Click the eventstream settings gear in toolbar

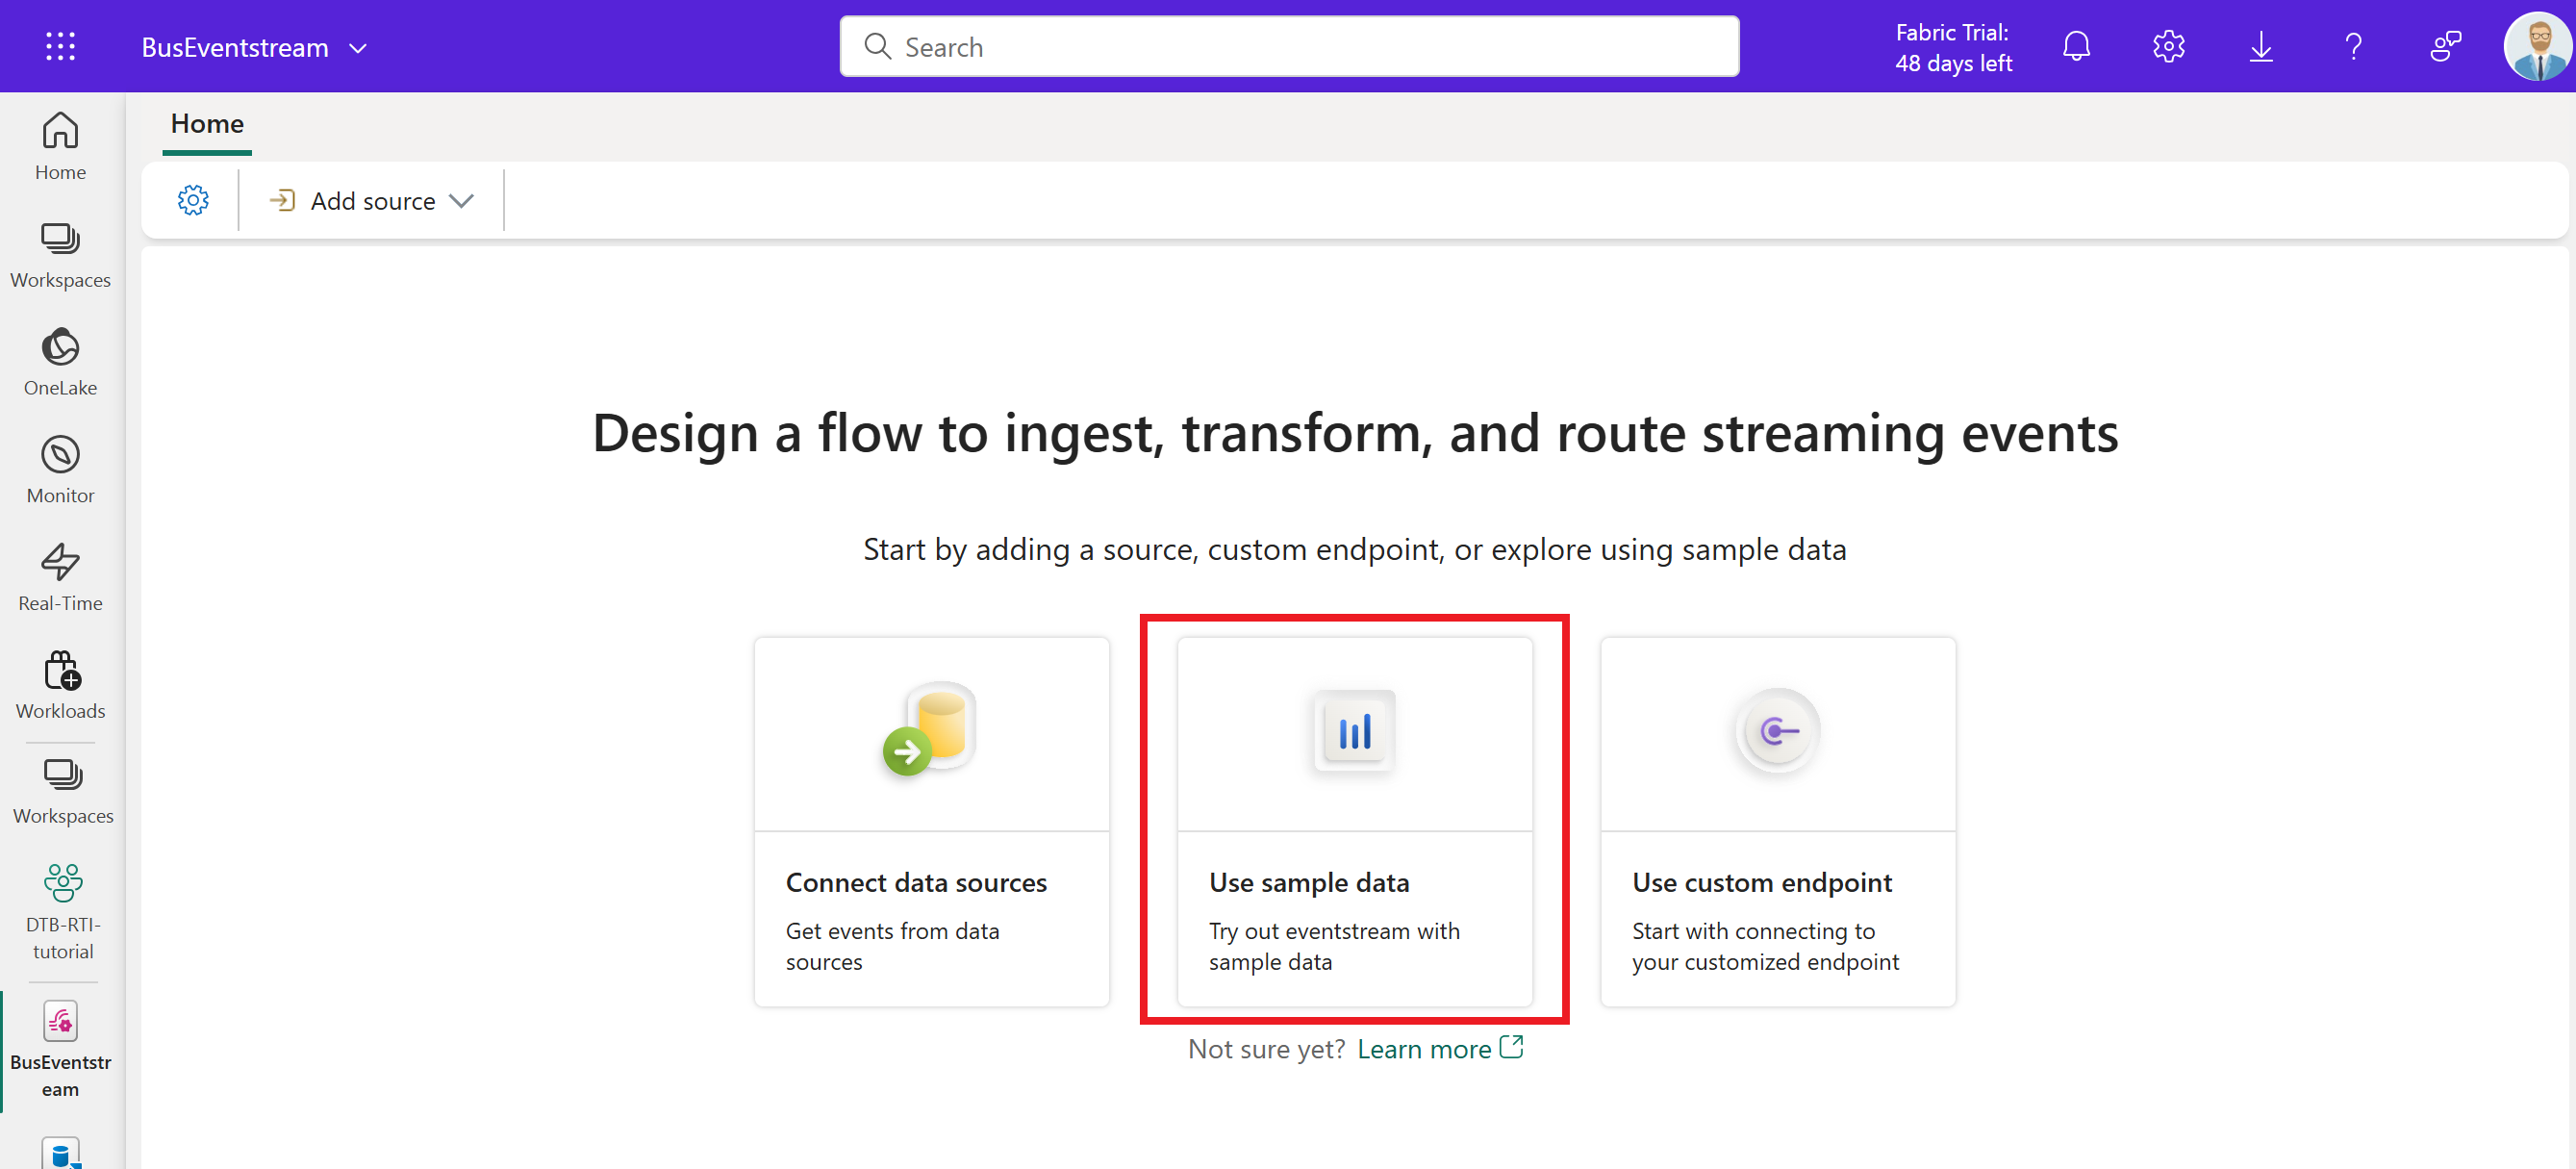click(193, 201)
